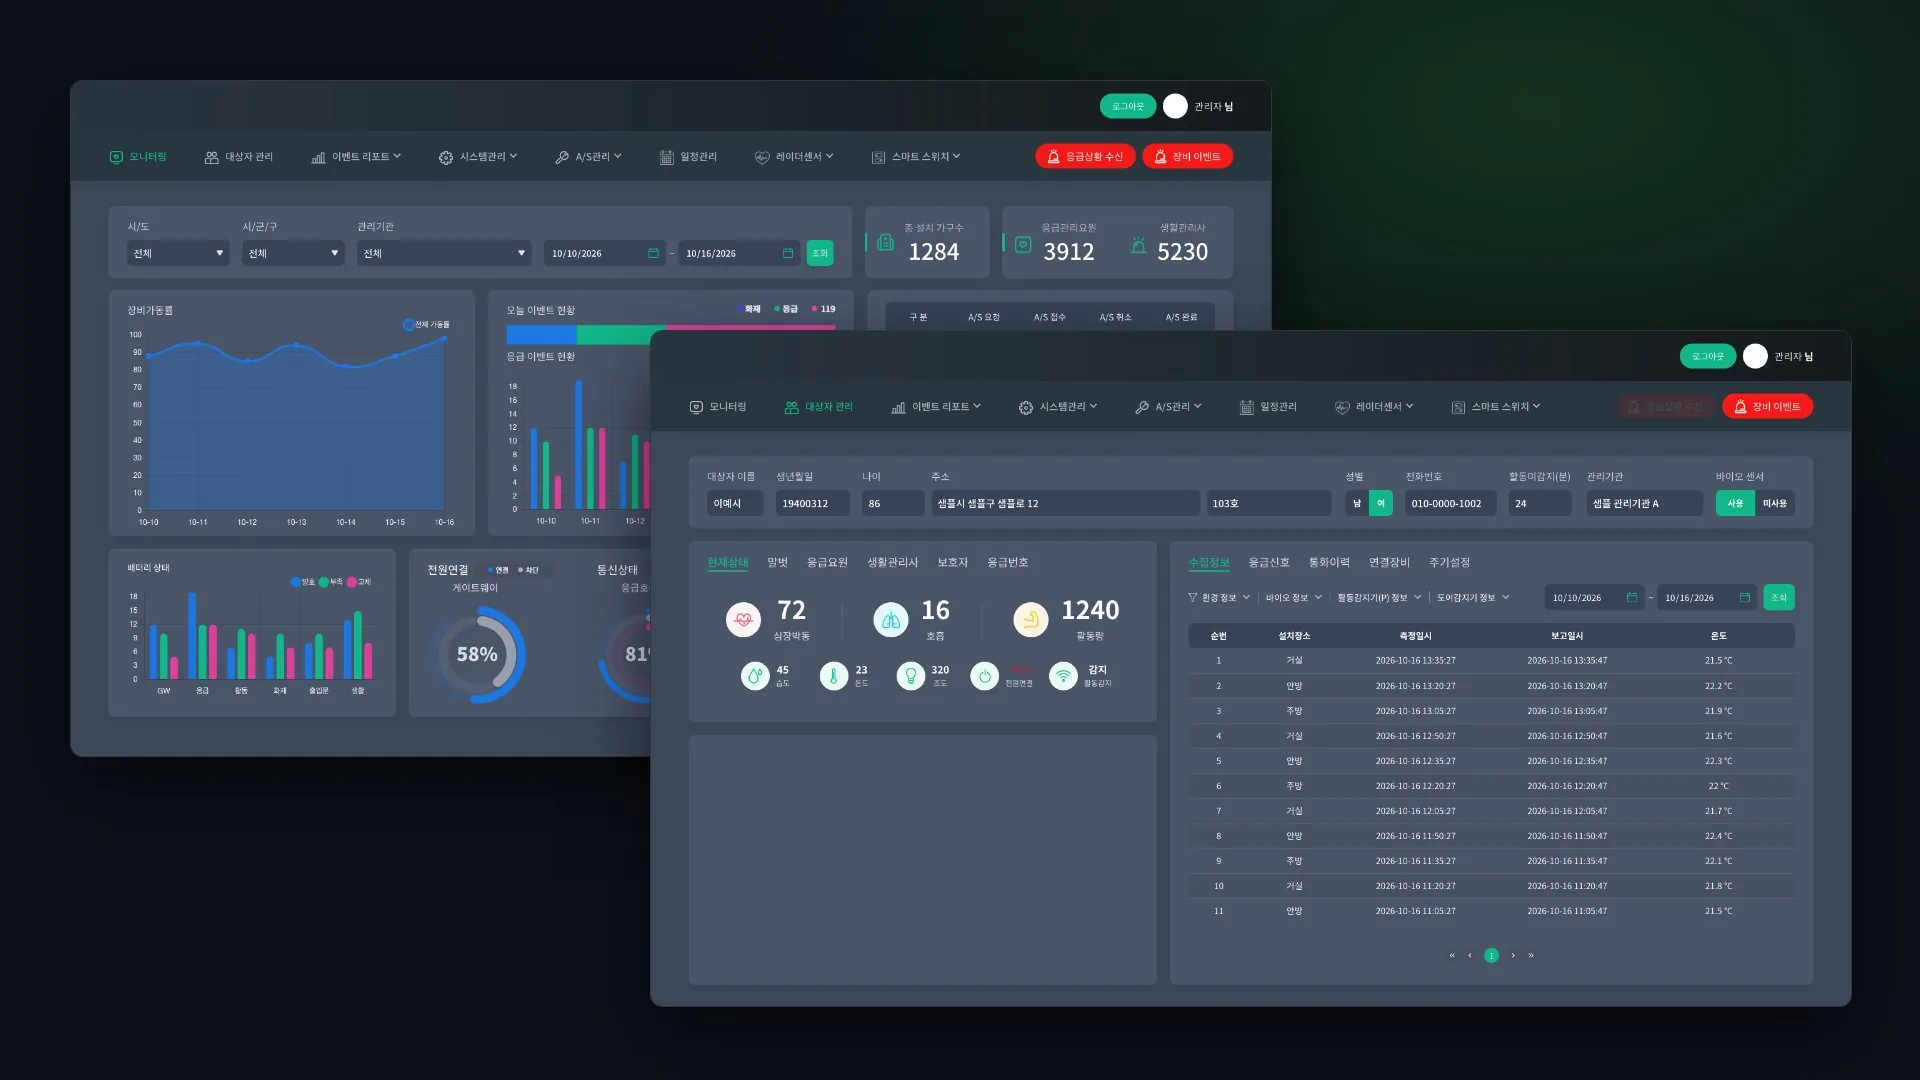The height and width of the screenshot is (1080, 1920).
Task: Click filter funnel icon by 환경 정보
Action: tap(1192, 597)
